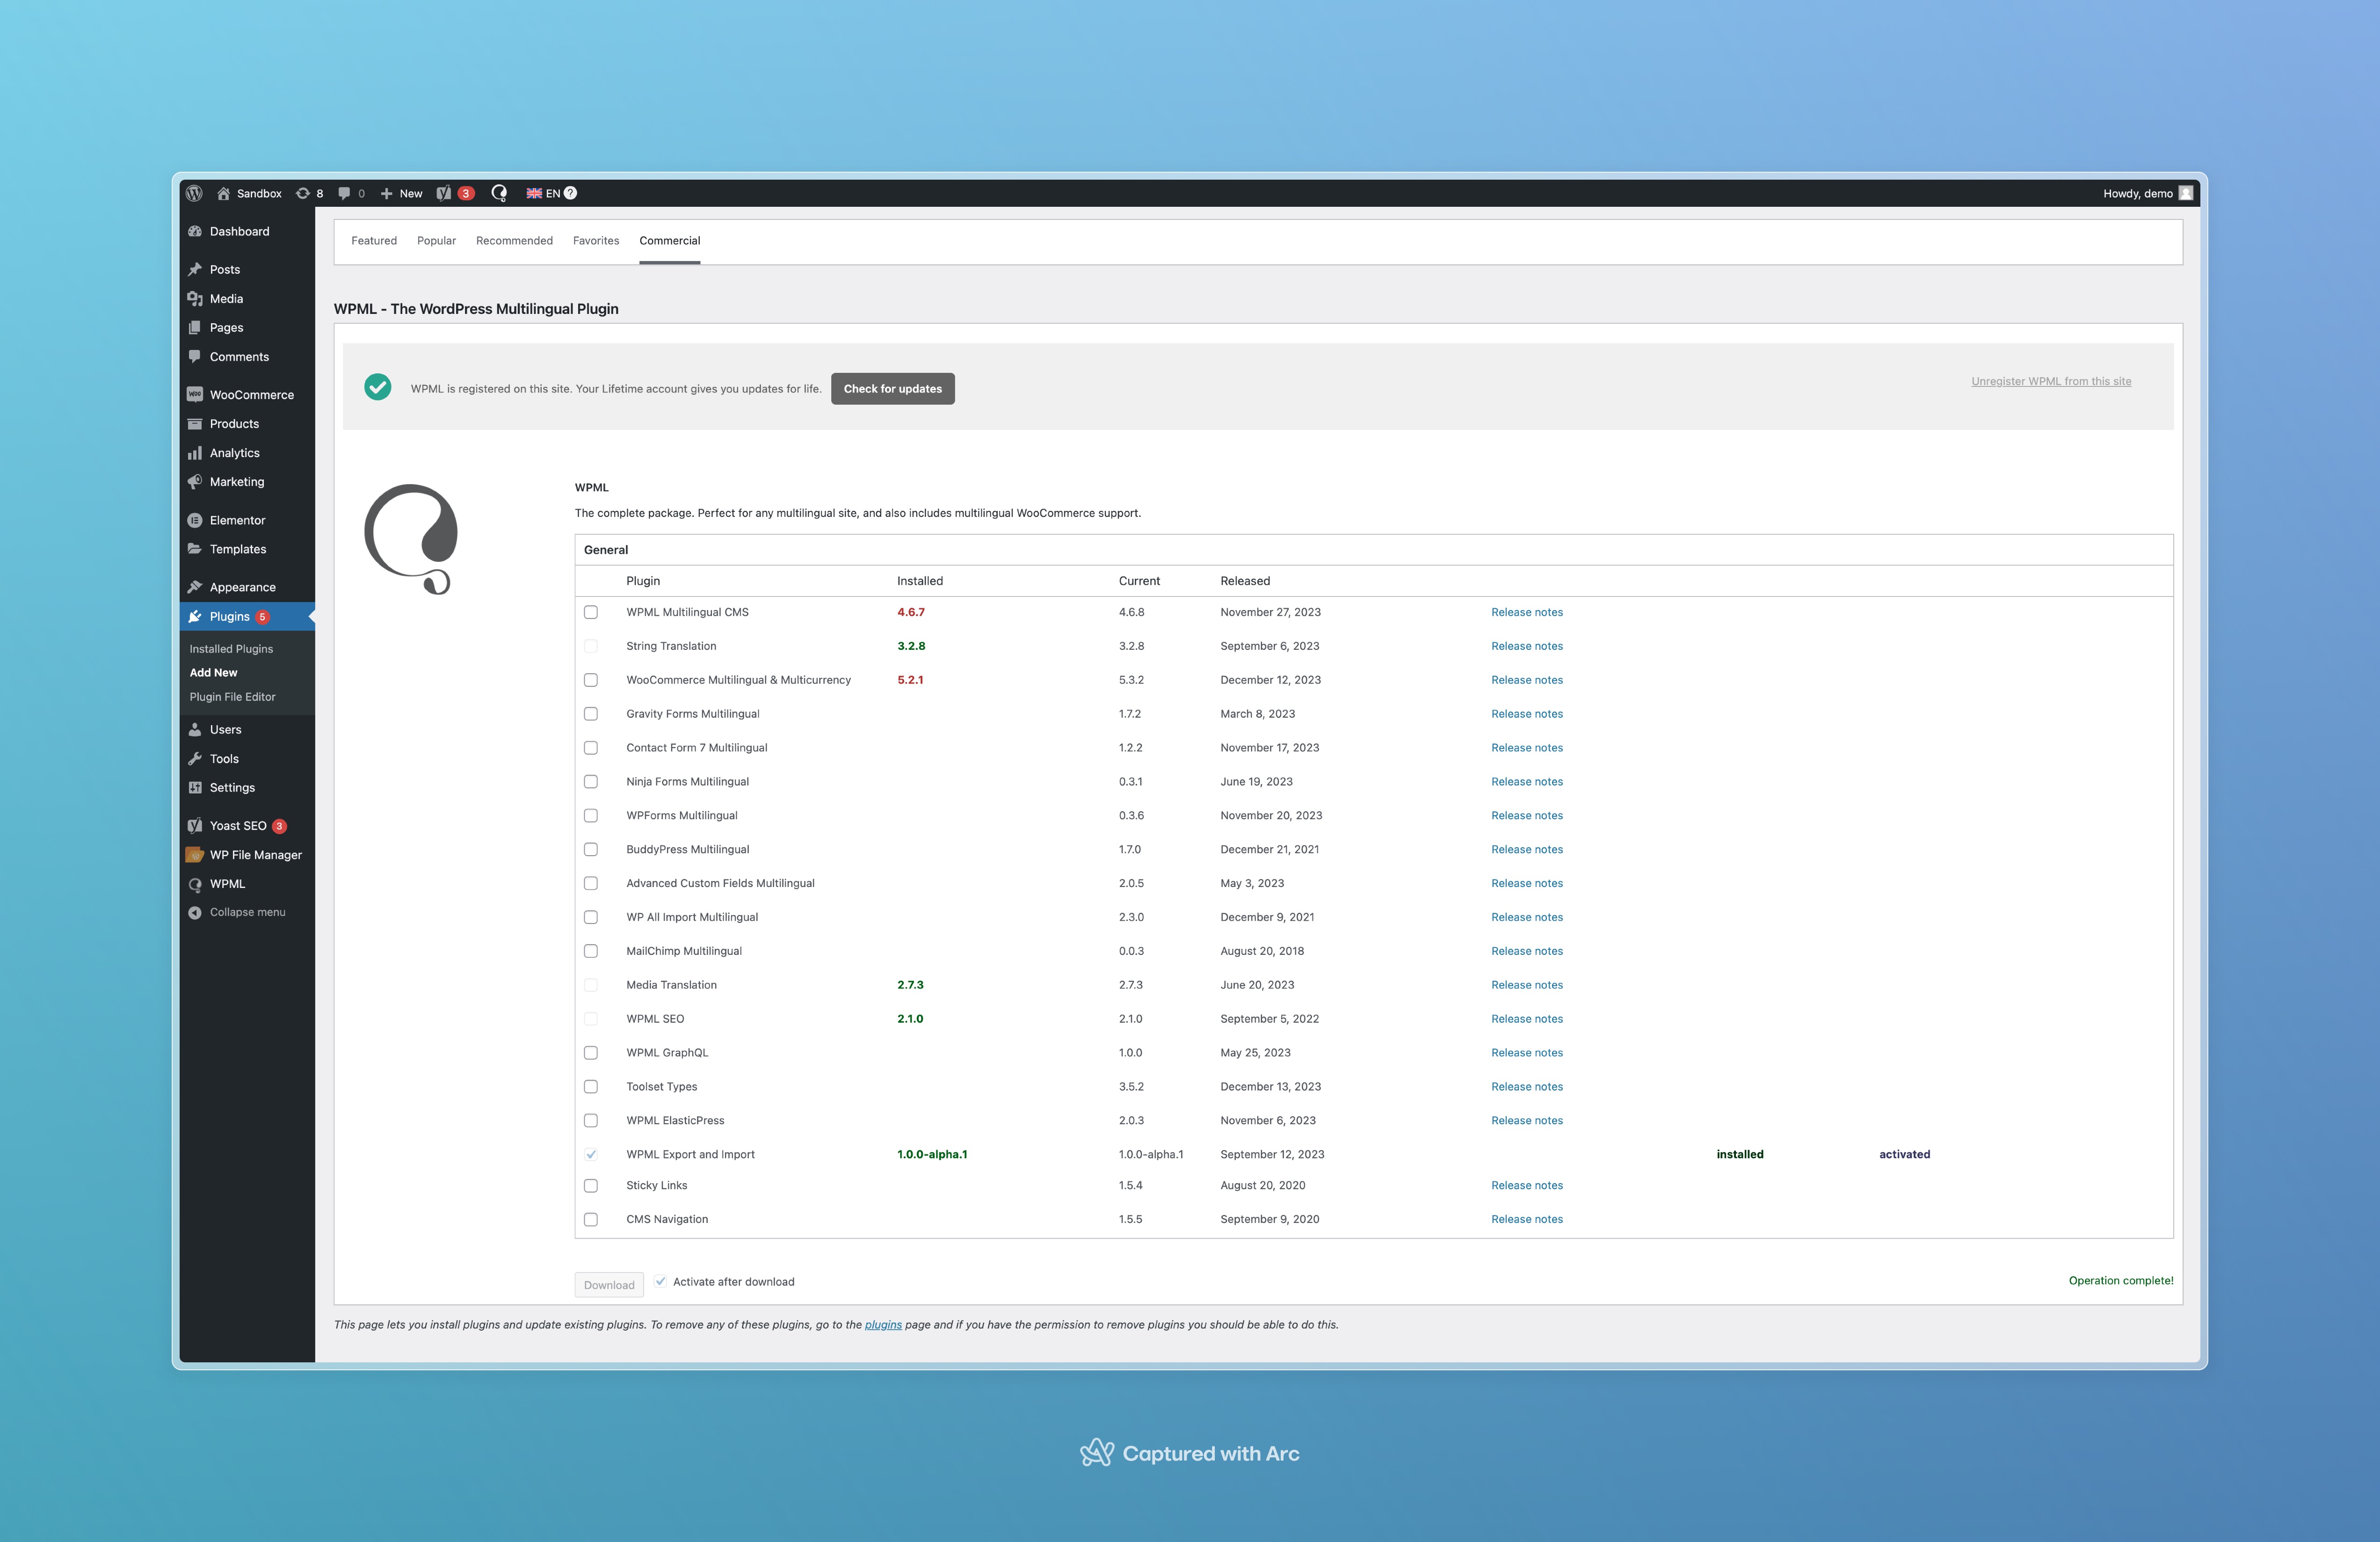Click the Products icon in sidebar
Image resolution: width=2380 pixels, height=1542 pixels.
coord(195,423)
